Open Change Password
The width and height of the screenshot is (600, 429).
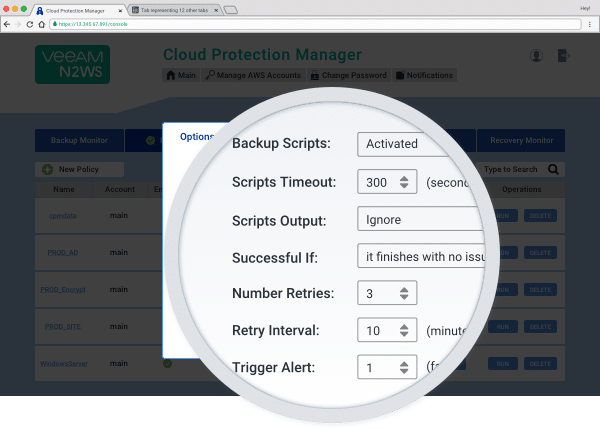tap(349, 75)
